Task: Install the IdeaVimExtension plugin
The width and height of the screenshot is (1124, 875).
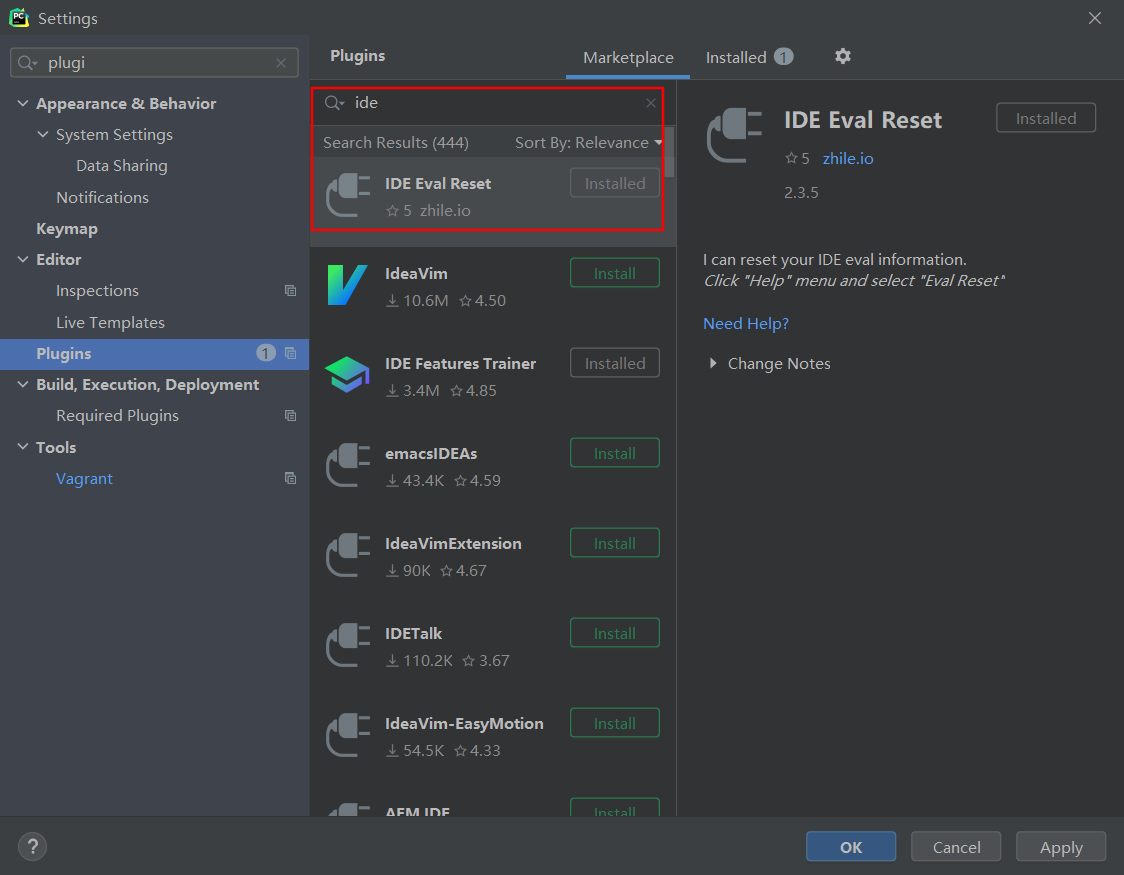Action: tap(614, 543)
